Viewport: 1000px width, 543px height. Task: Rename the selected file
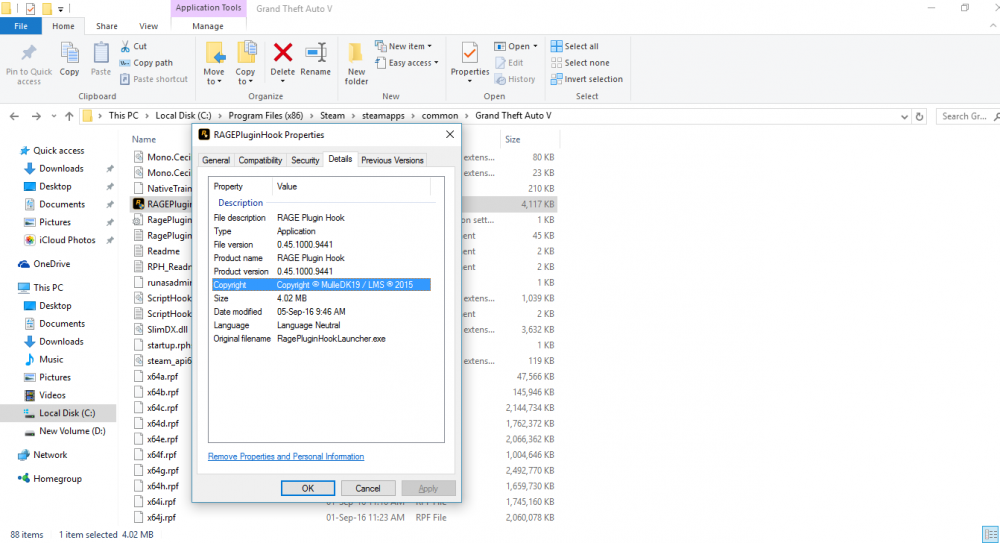(x=316, y=59)
